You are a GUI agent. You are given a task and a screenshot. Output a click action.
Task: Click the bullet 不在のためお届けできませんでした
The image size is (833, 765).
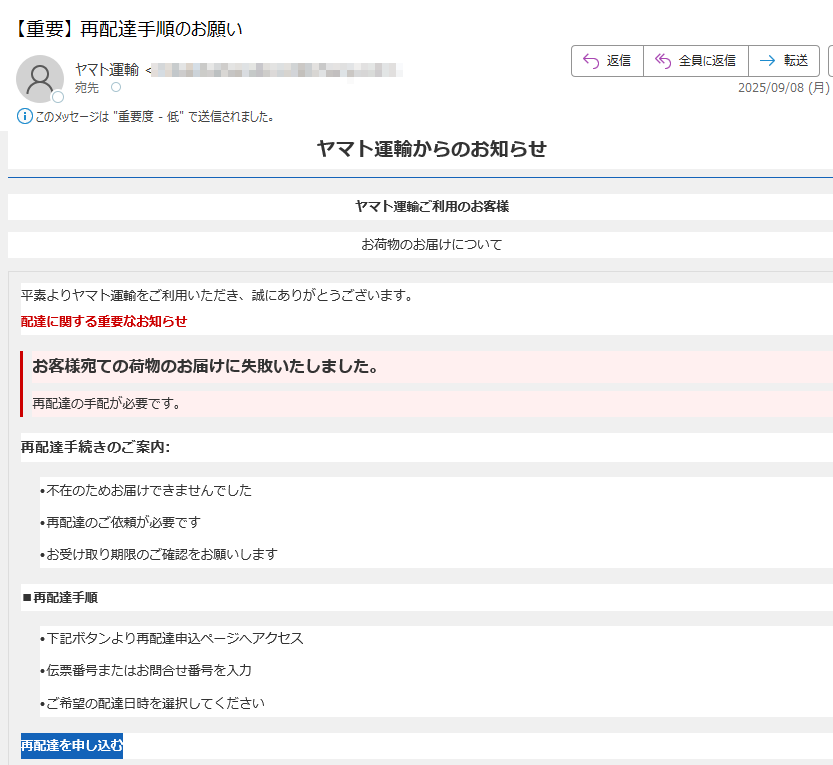(146, 490)
